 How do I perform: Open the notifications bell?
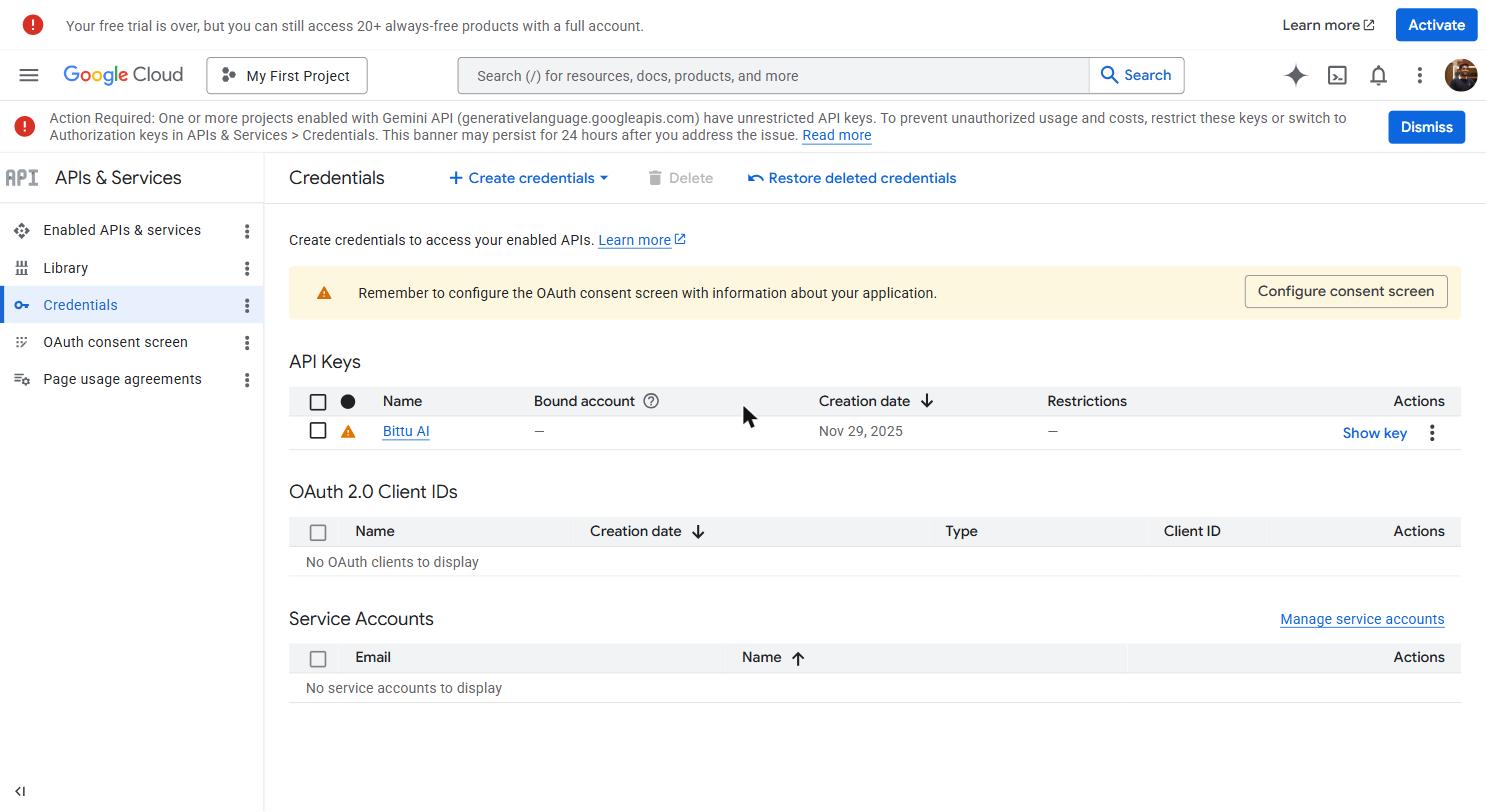coord(1378,75)
